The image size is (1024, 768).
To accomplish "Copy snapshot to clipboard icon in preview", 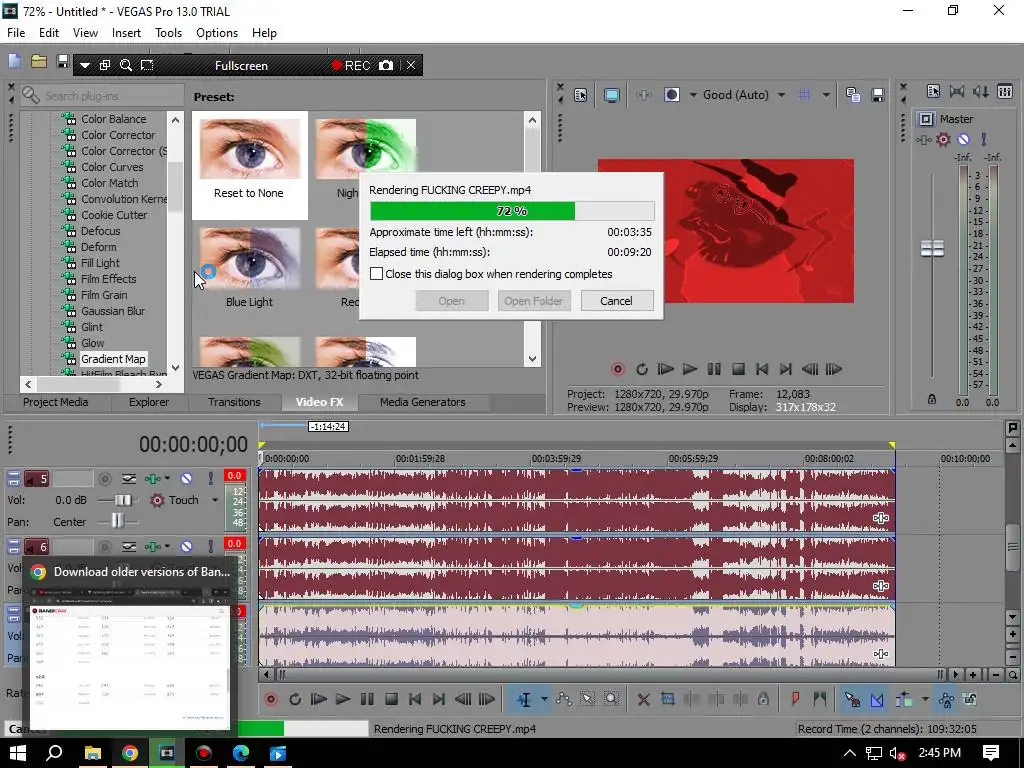I will click(852, 95).
